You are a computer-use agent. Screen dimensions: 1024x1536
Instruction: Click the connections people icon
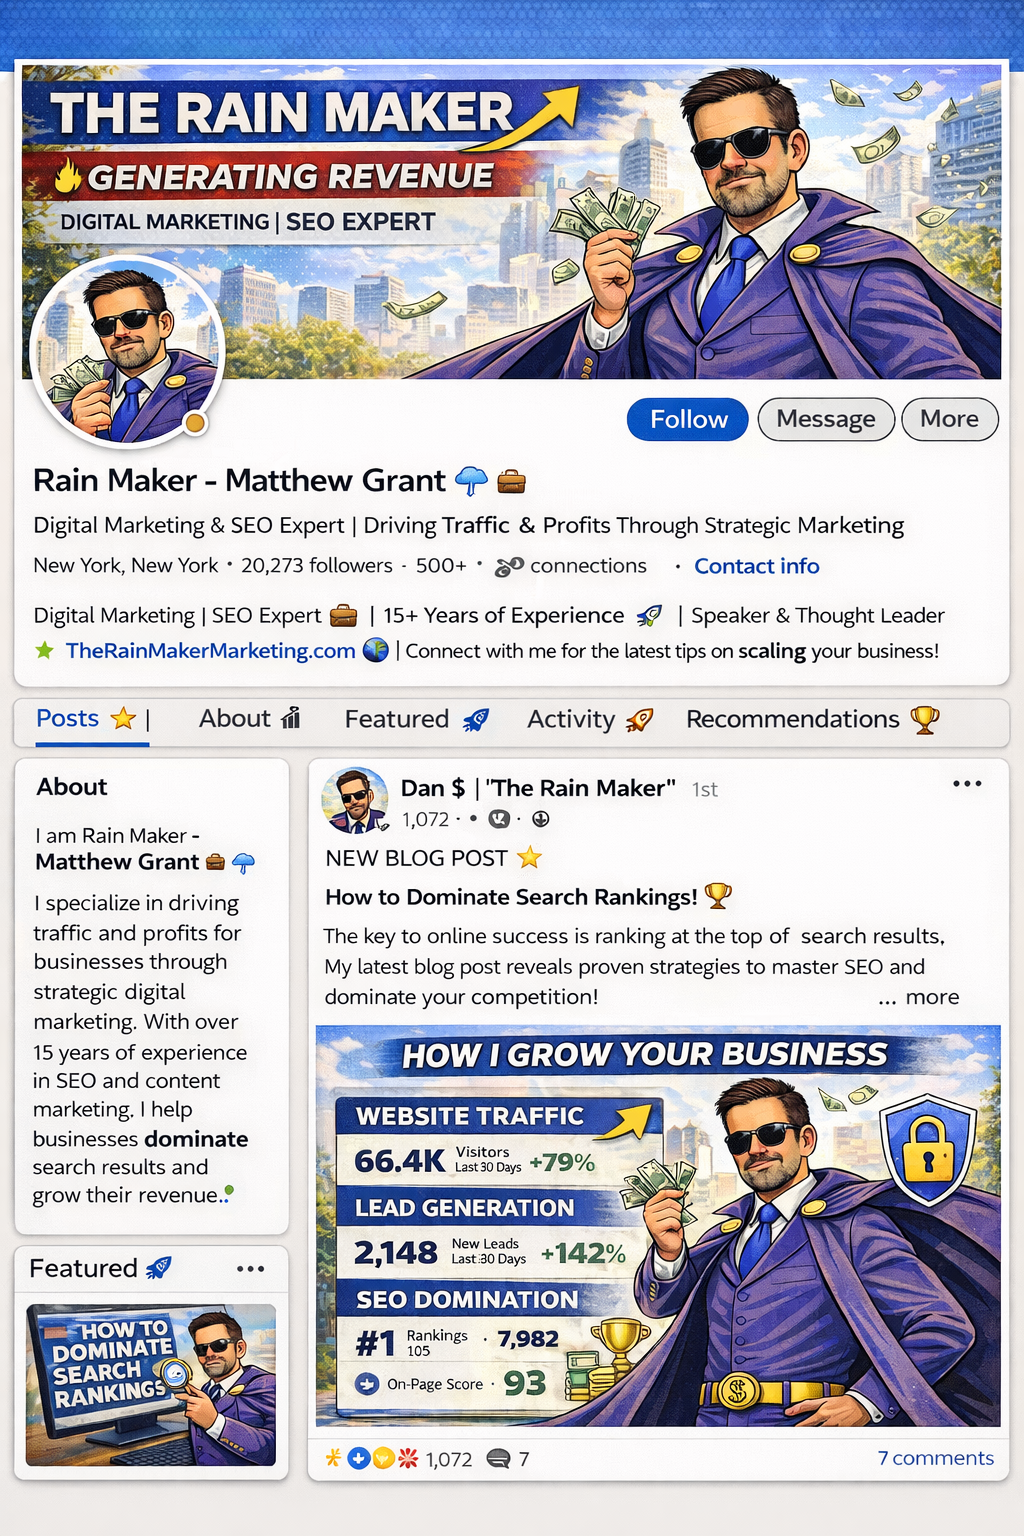coord(509,566)
